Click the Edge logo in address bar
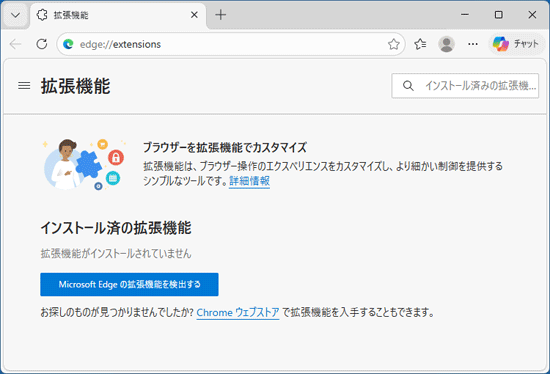The height and width of the screenshot is (374, 550). pyautogui.click(x=68, y=44)
